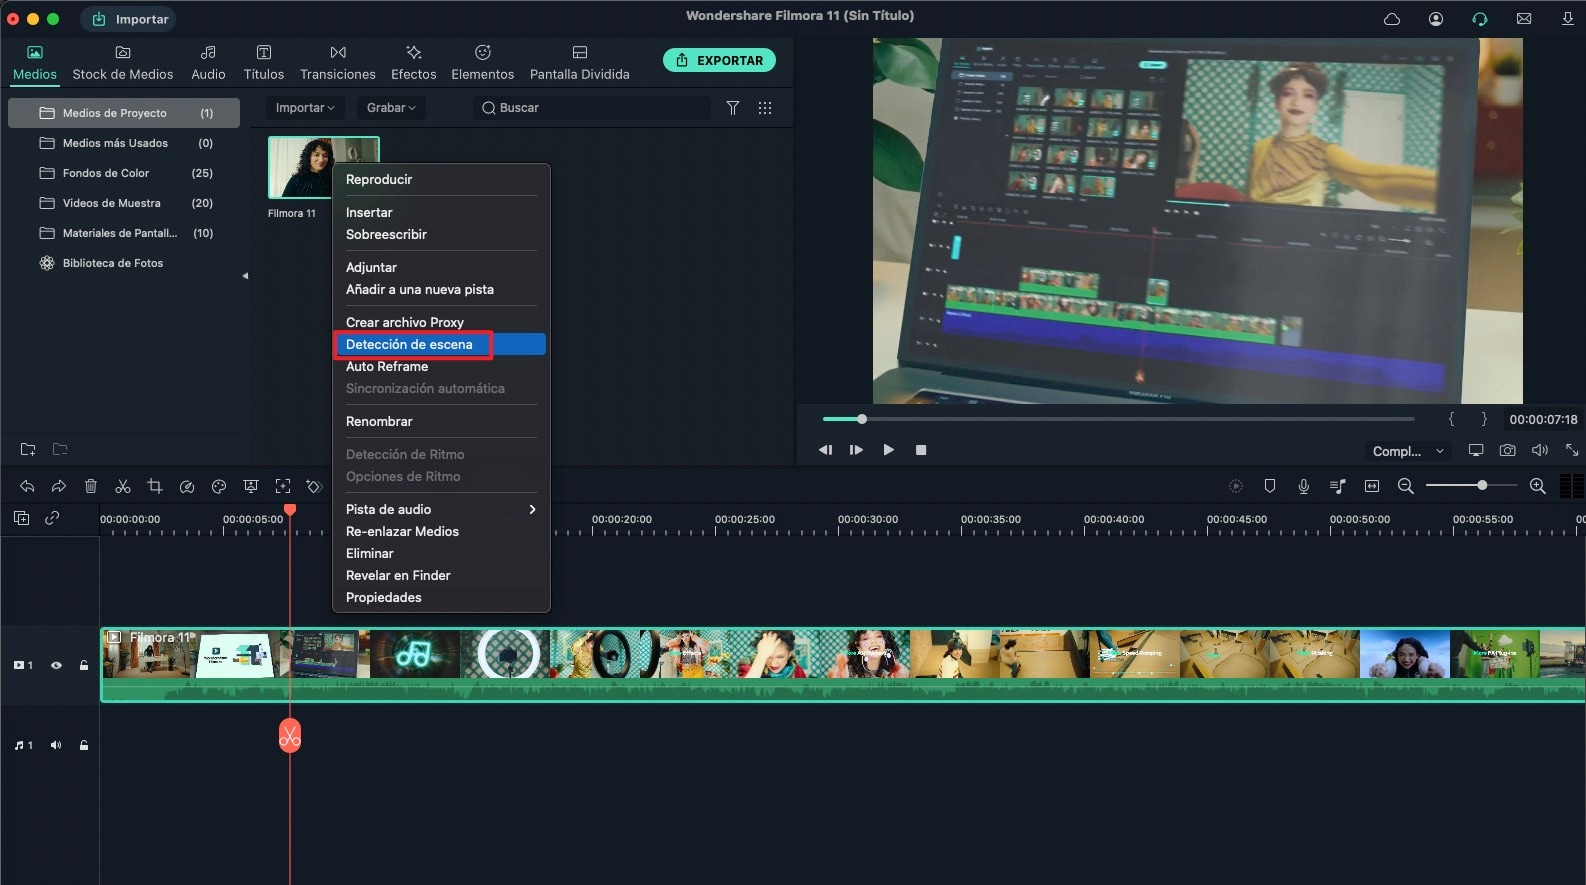The width and height of the screenshot is (1586, 885).
Task: Select the Crop tool in timeline toolbar
Action: coord(155,486)
